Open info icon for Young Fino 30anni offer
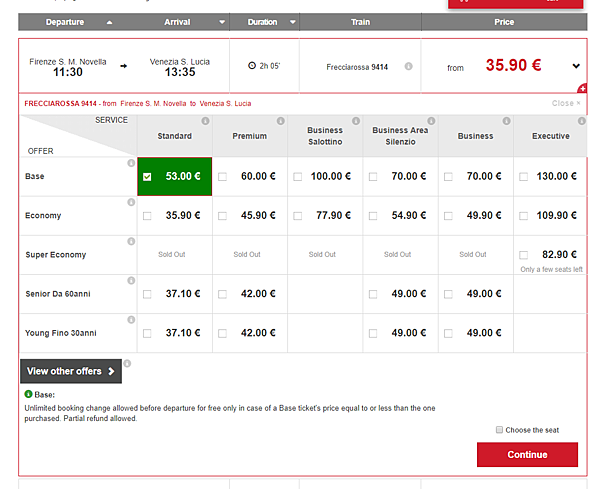The height and width of the screenshot is (489, 600). [x=131, y=319]
